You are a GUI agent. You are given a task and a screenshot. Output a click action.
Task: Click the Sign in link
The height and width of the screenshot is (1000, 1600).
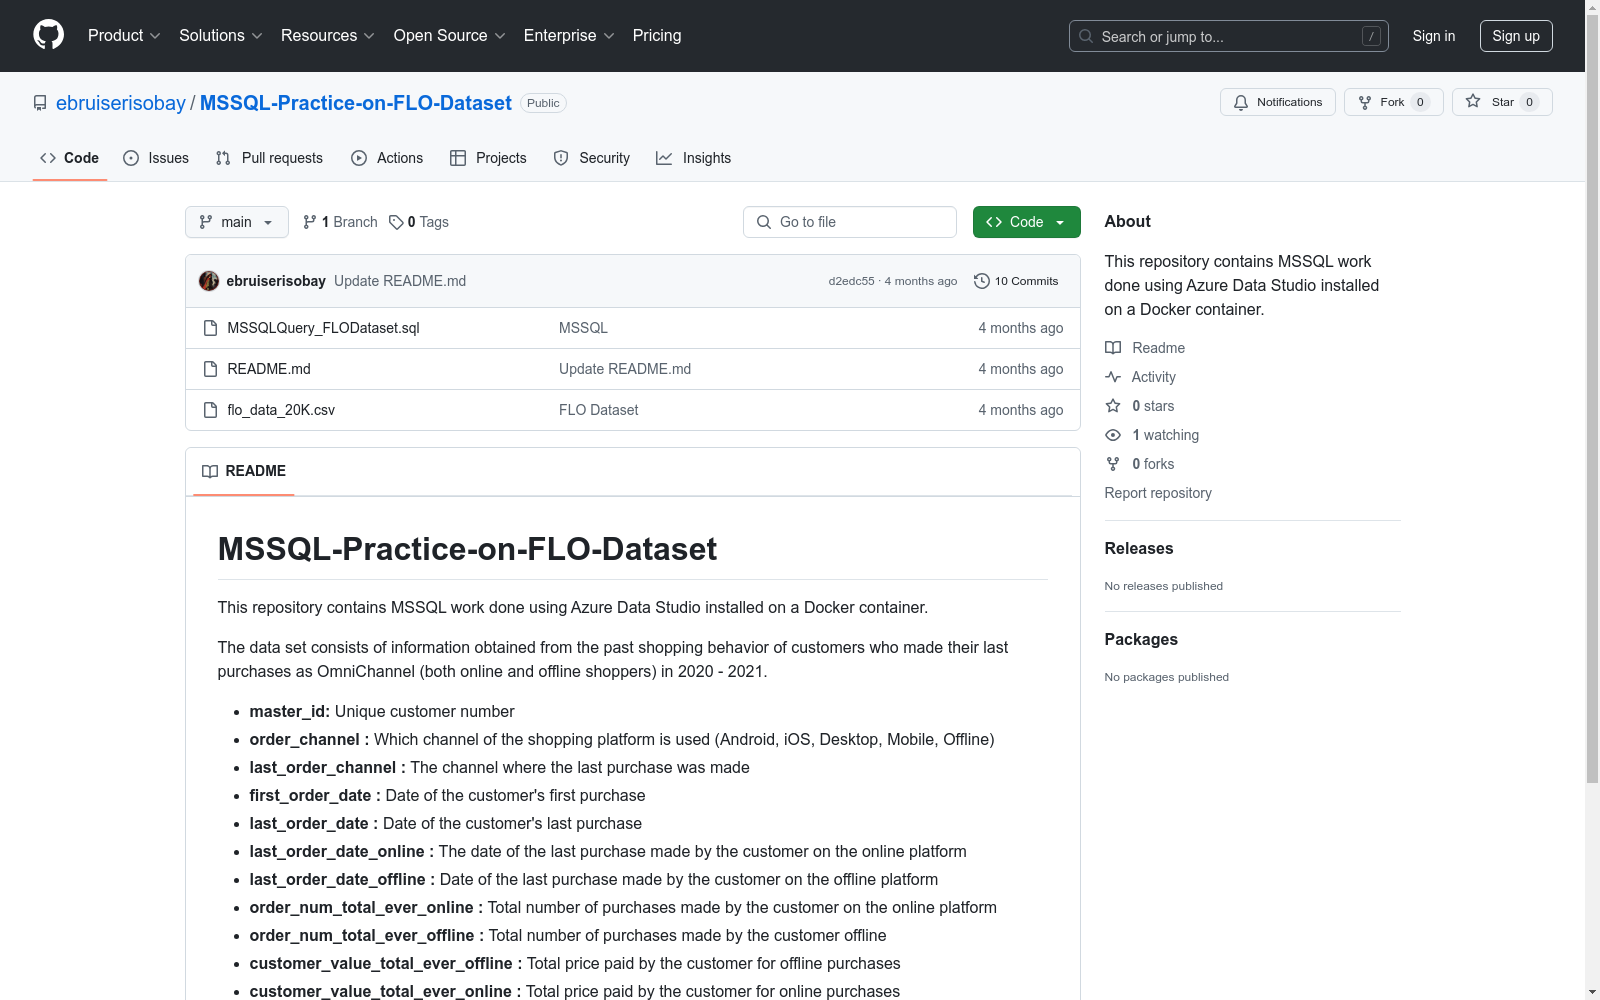(1434, 36)
